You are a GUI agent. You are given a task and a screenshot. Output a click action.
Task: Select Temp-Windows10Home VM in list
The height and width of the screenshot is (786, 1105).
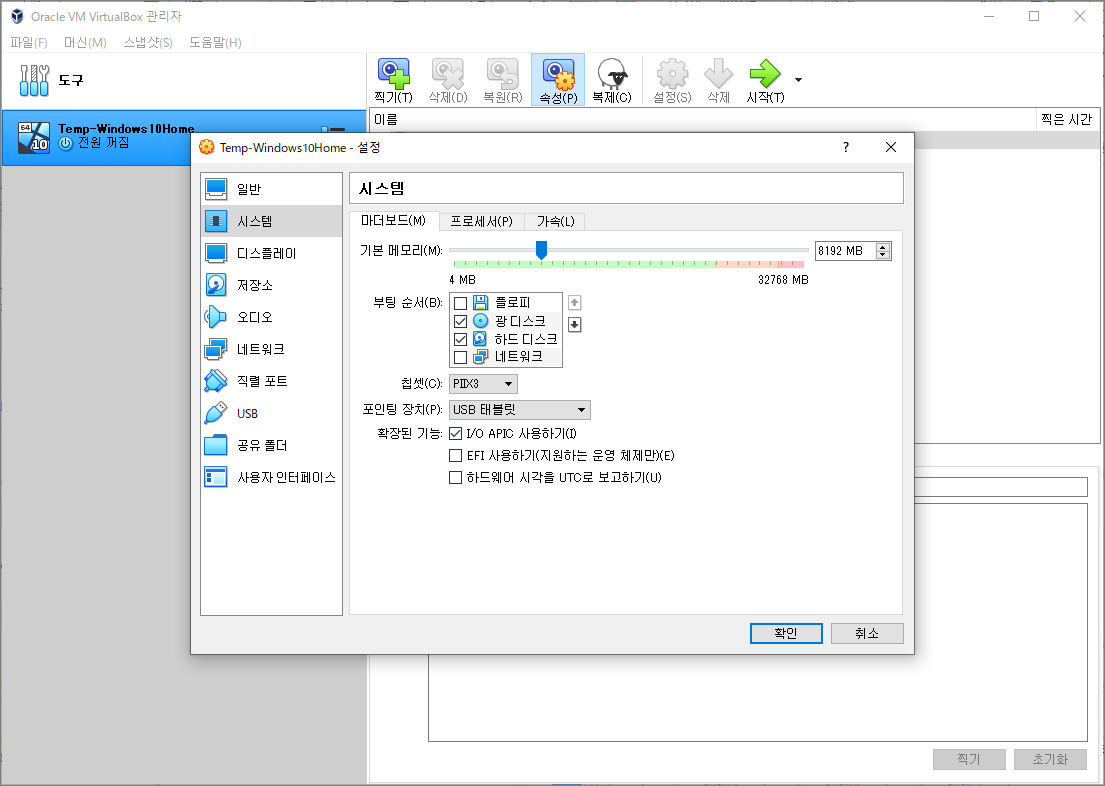pyautogui.click(x=184, y=137)
